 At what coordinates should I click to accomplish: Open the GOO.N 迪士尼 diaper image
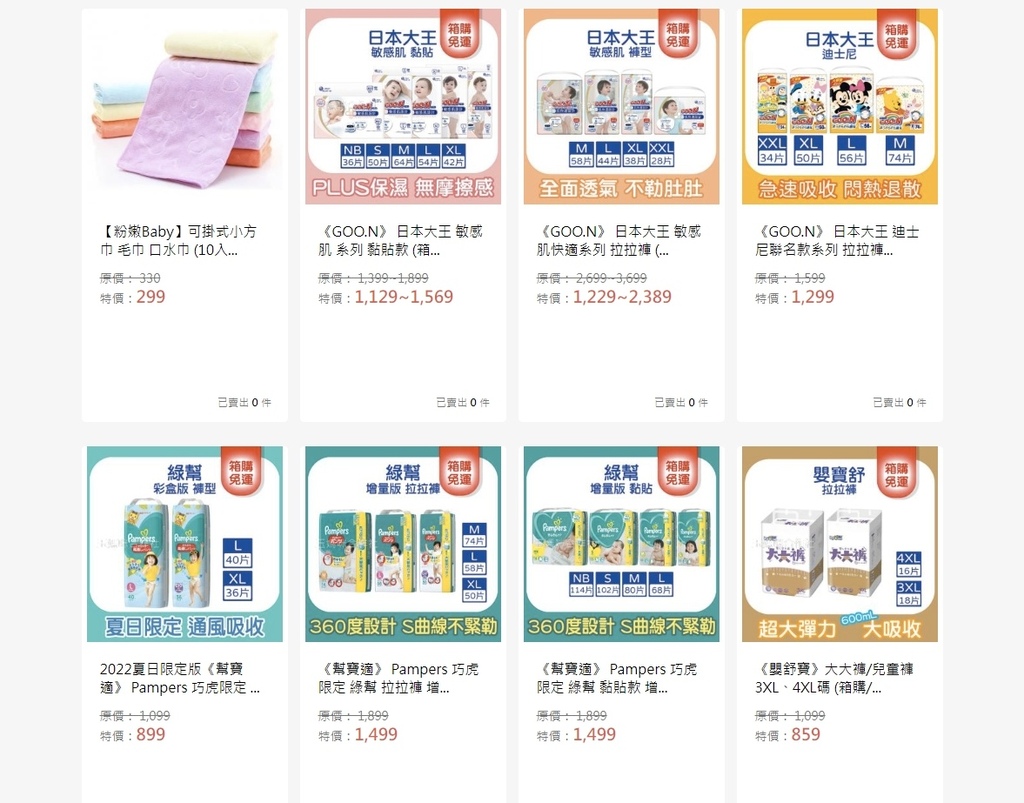pyautogui.click(x=840, y=106)
